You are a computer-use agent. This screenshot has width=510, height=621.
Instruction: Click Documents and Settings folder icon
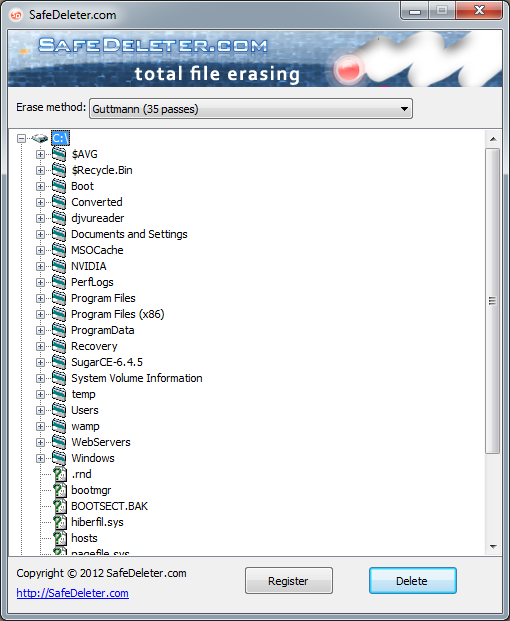pos(59,234)
